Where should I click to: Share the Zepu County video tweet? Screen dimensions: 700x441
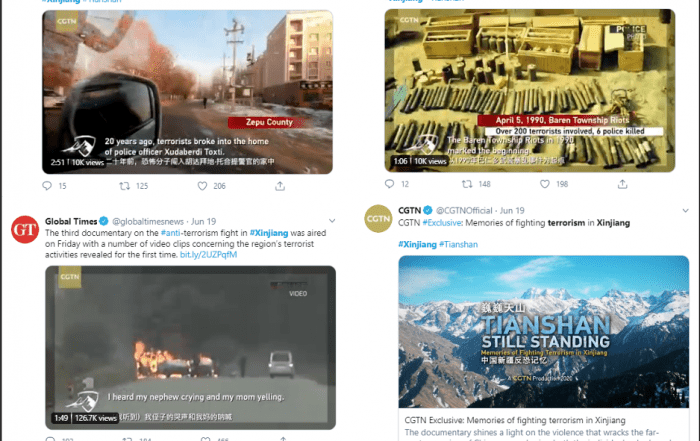pyautogui.click(x=280, y=186)
